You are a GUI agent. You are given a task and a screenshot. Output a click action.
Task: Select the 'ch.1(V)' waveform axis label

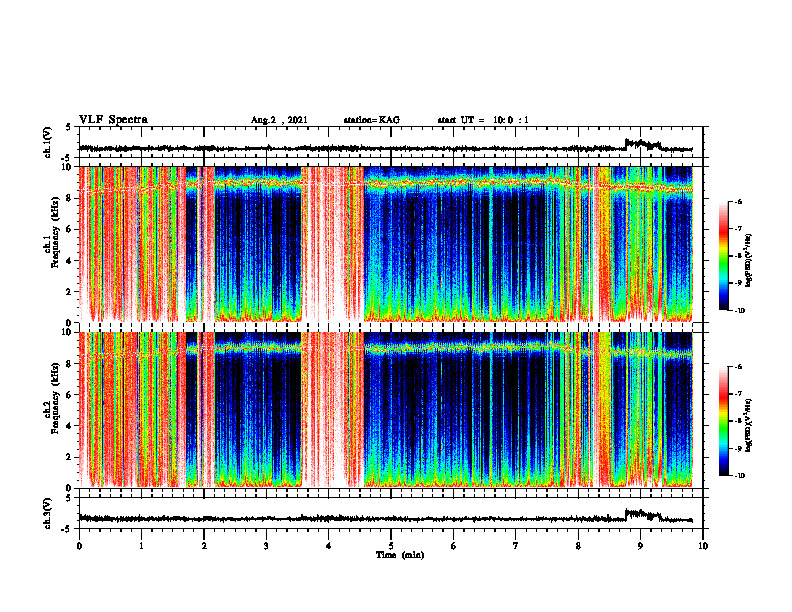(x=48, y=142)
